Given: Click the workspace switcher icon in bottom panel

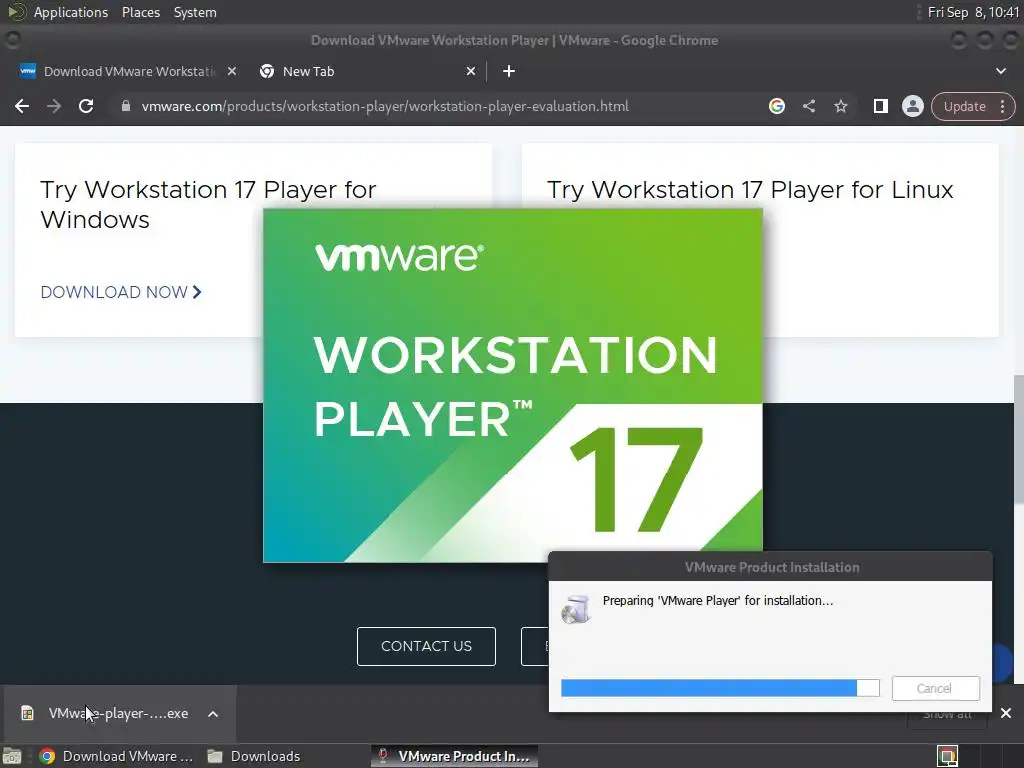Looking at the screenshot, I should tap(947, 756).
